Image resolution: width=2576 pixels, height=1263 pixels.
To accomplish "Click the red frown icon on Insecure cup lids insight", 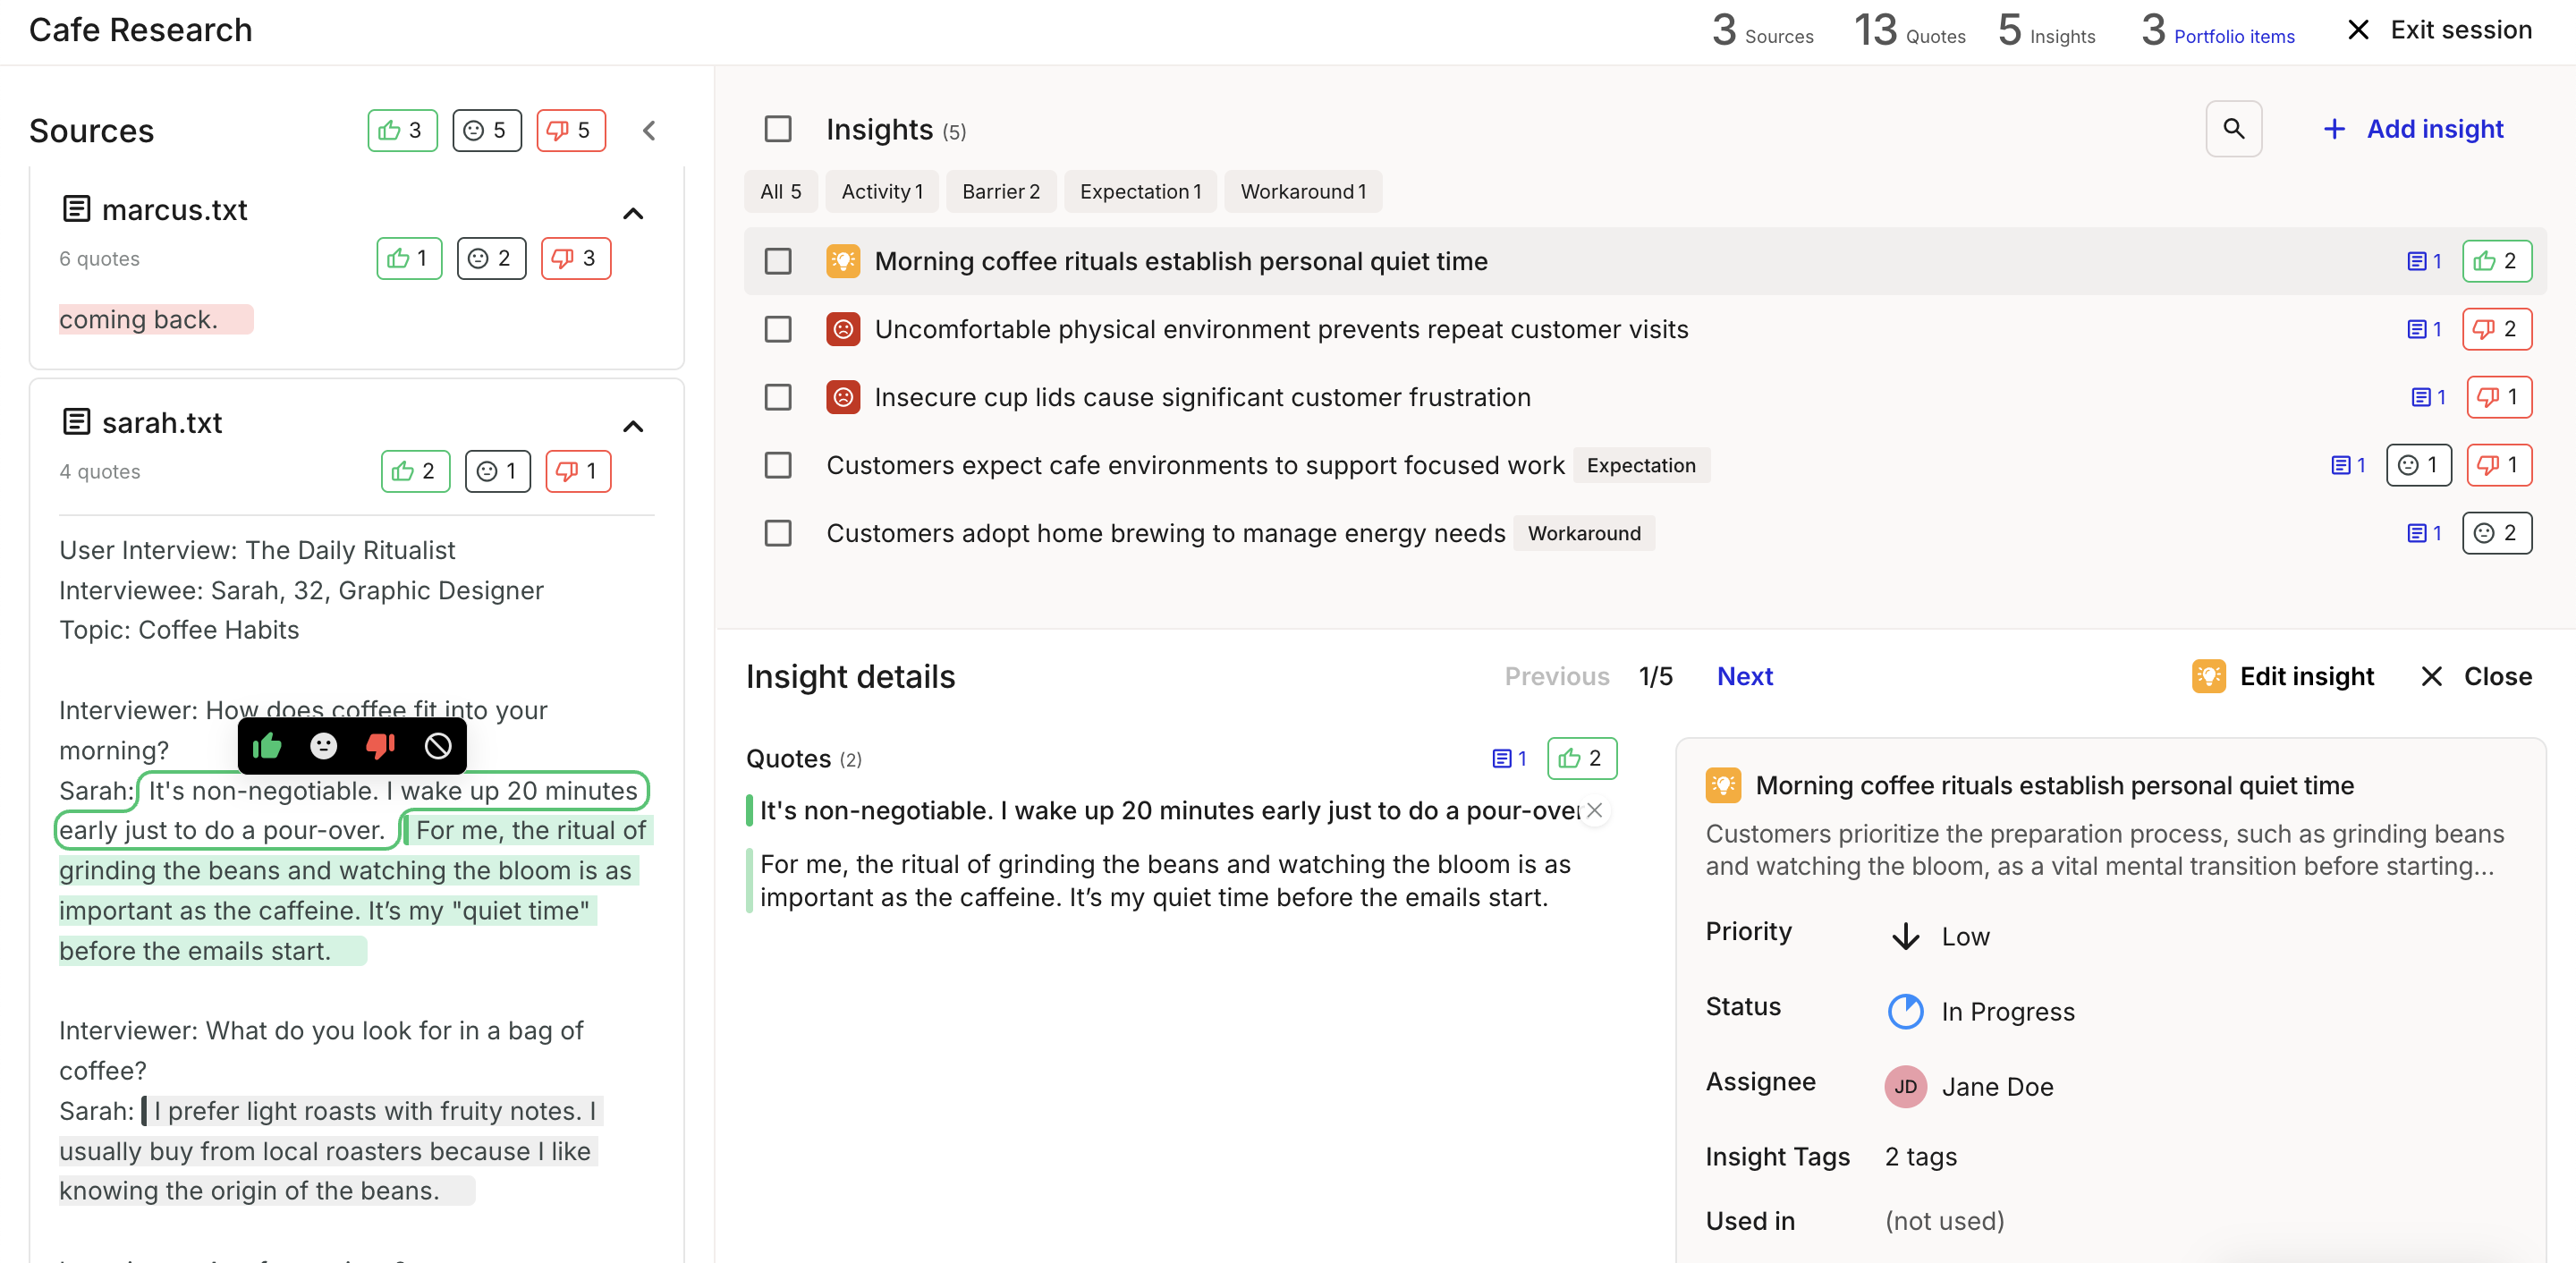I will click(x=843, y=398).
